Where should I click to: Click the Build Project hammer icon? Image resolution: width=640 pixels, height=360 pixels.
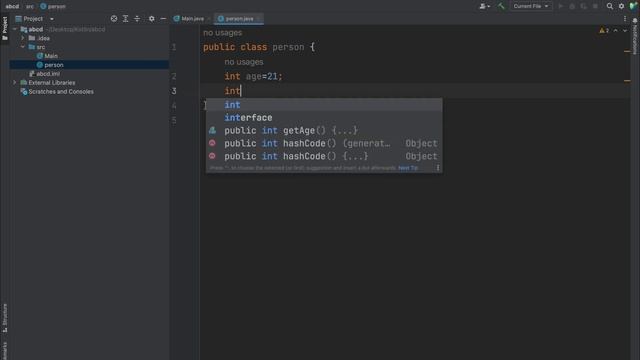point(501,6)
